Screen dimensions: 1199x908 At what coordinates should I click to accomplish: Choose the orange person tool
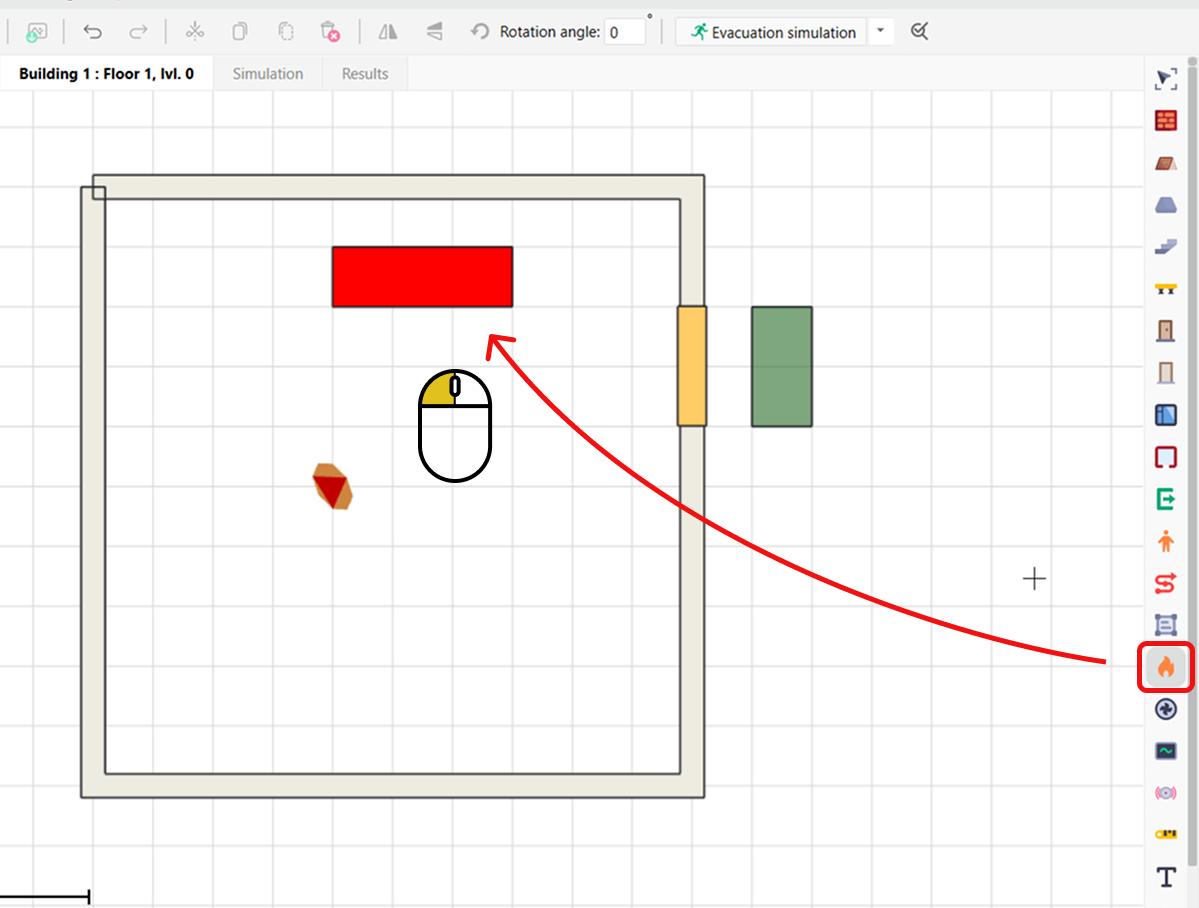tap(1165, 541)
